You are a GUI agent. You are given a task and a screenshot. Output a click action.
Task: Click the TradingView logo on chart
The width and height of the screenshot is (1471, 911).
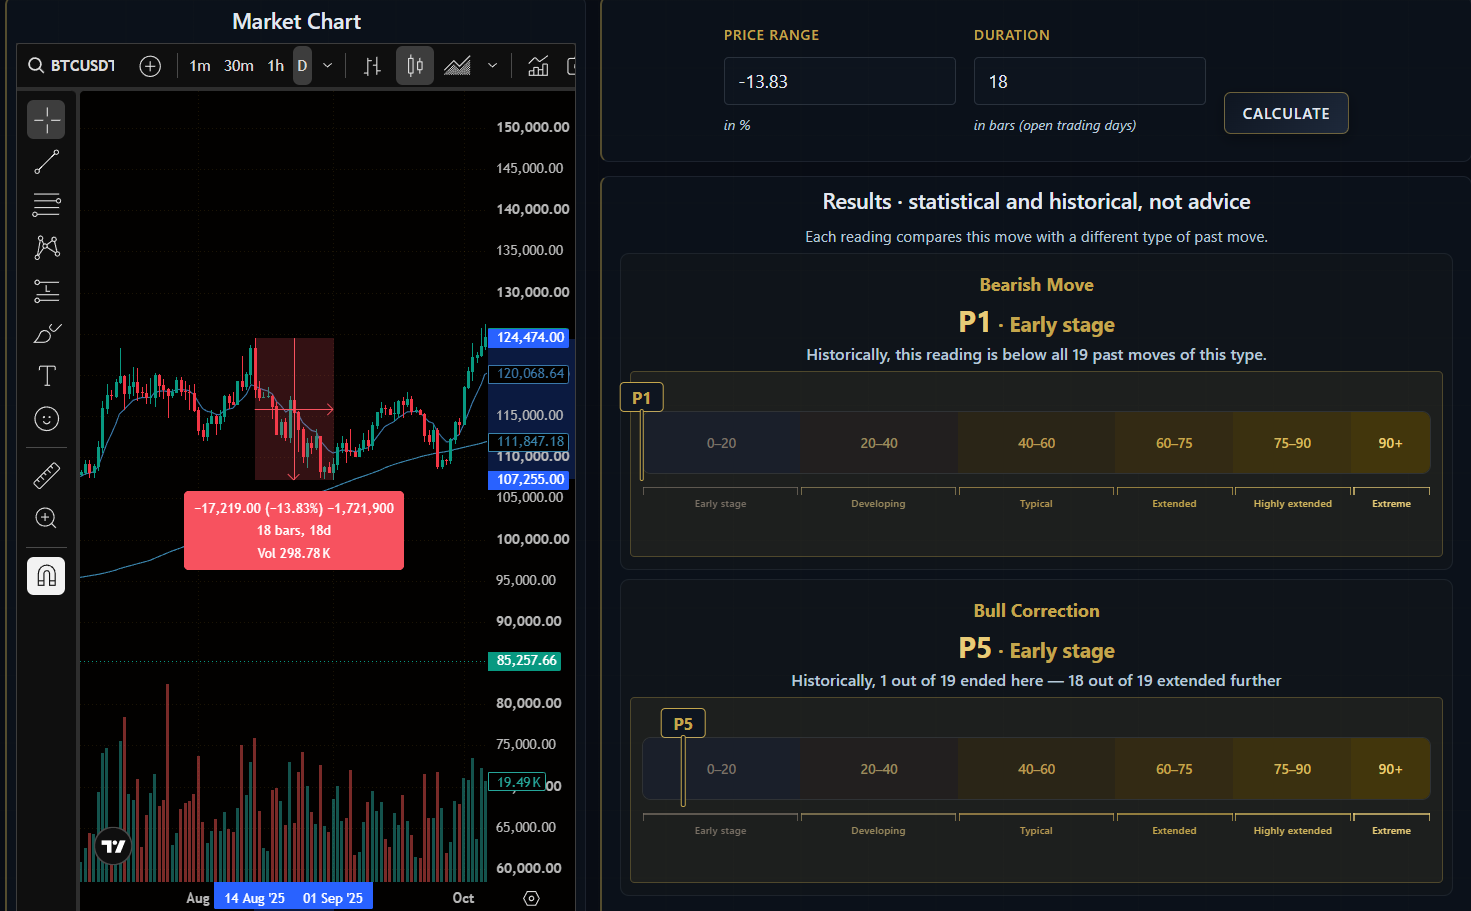tap(113, 847)
